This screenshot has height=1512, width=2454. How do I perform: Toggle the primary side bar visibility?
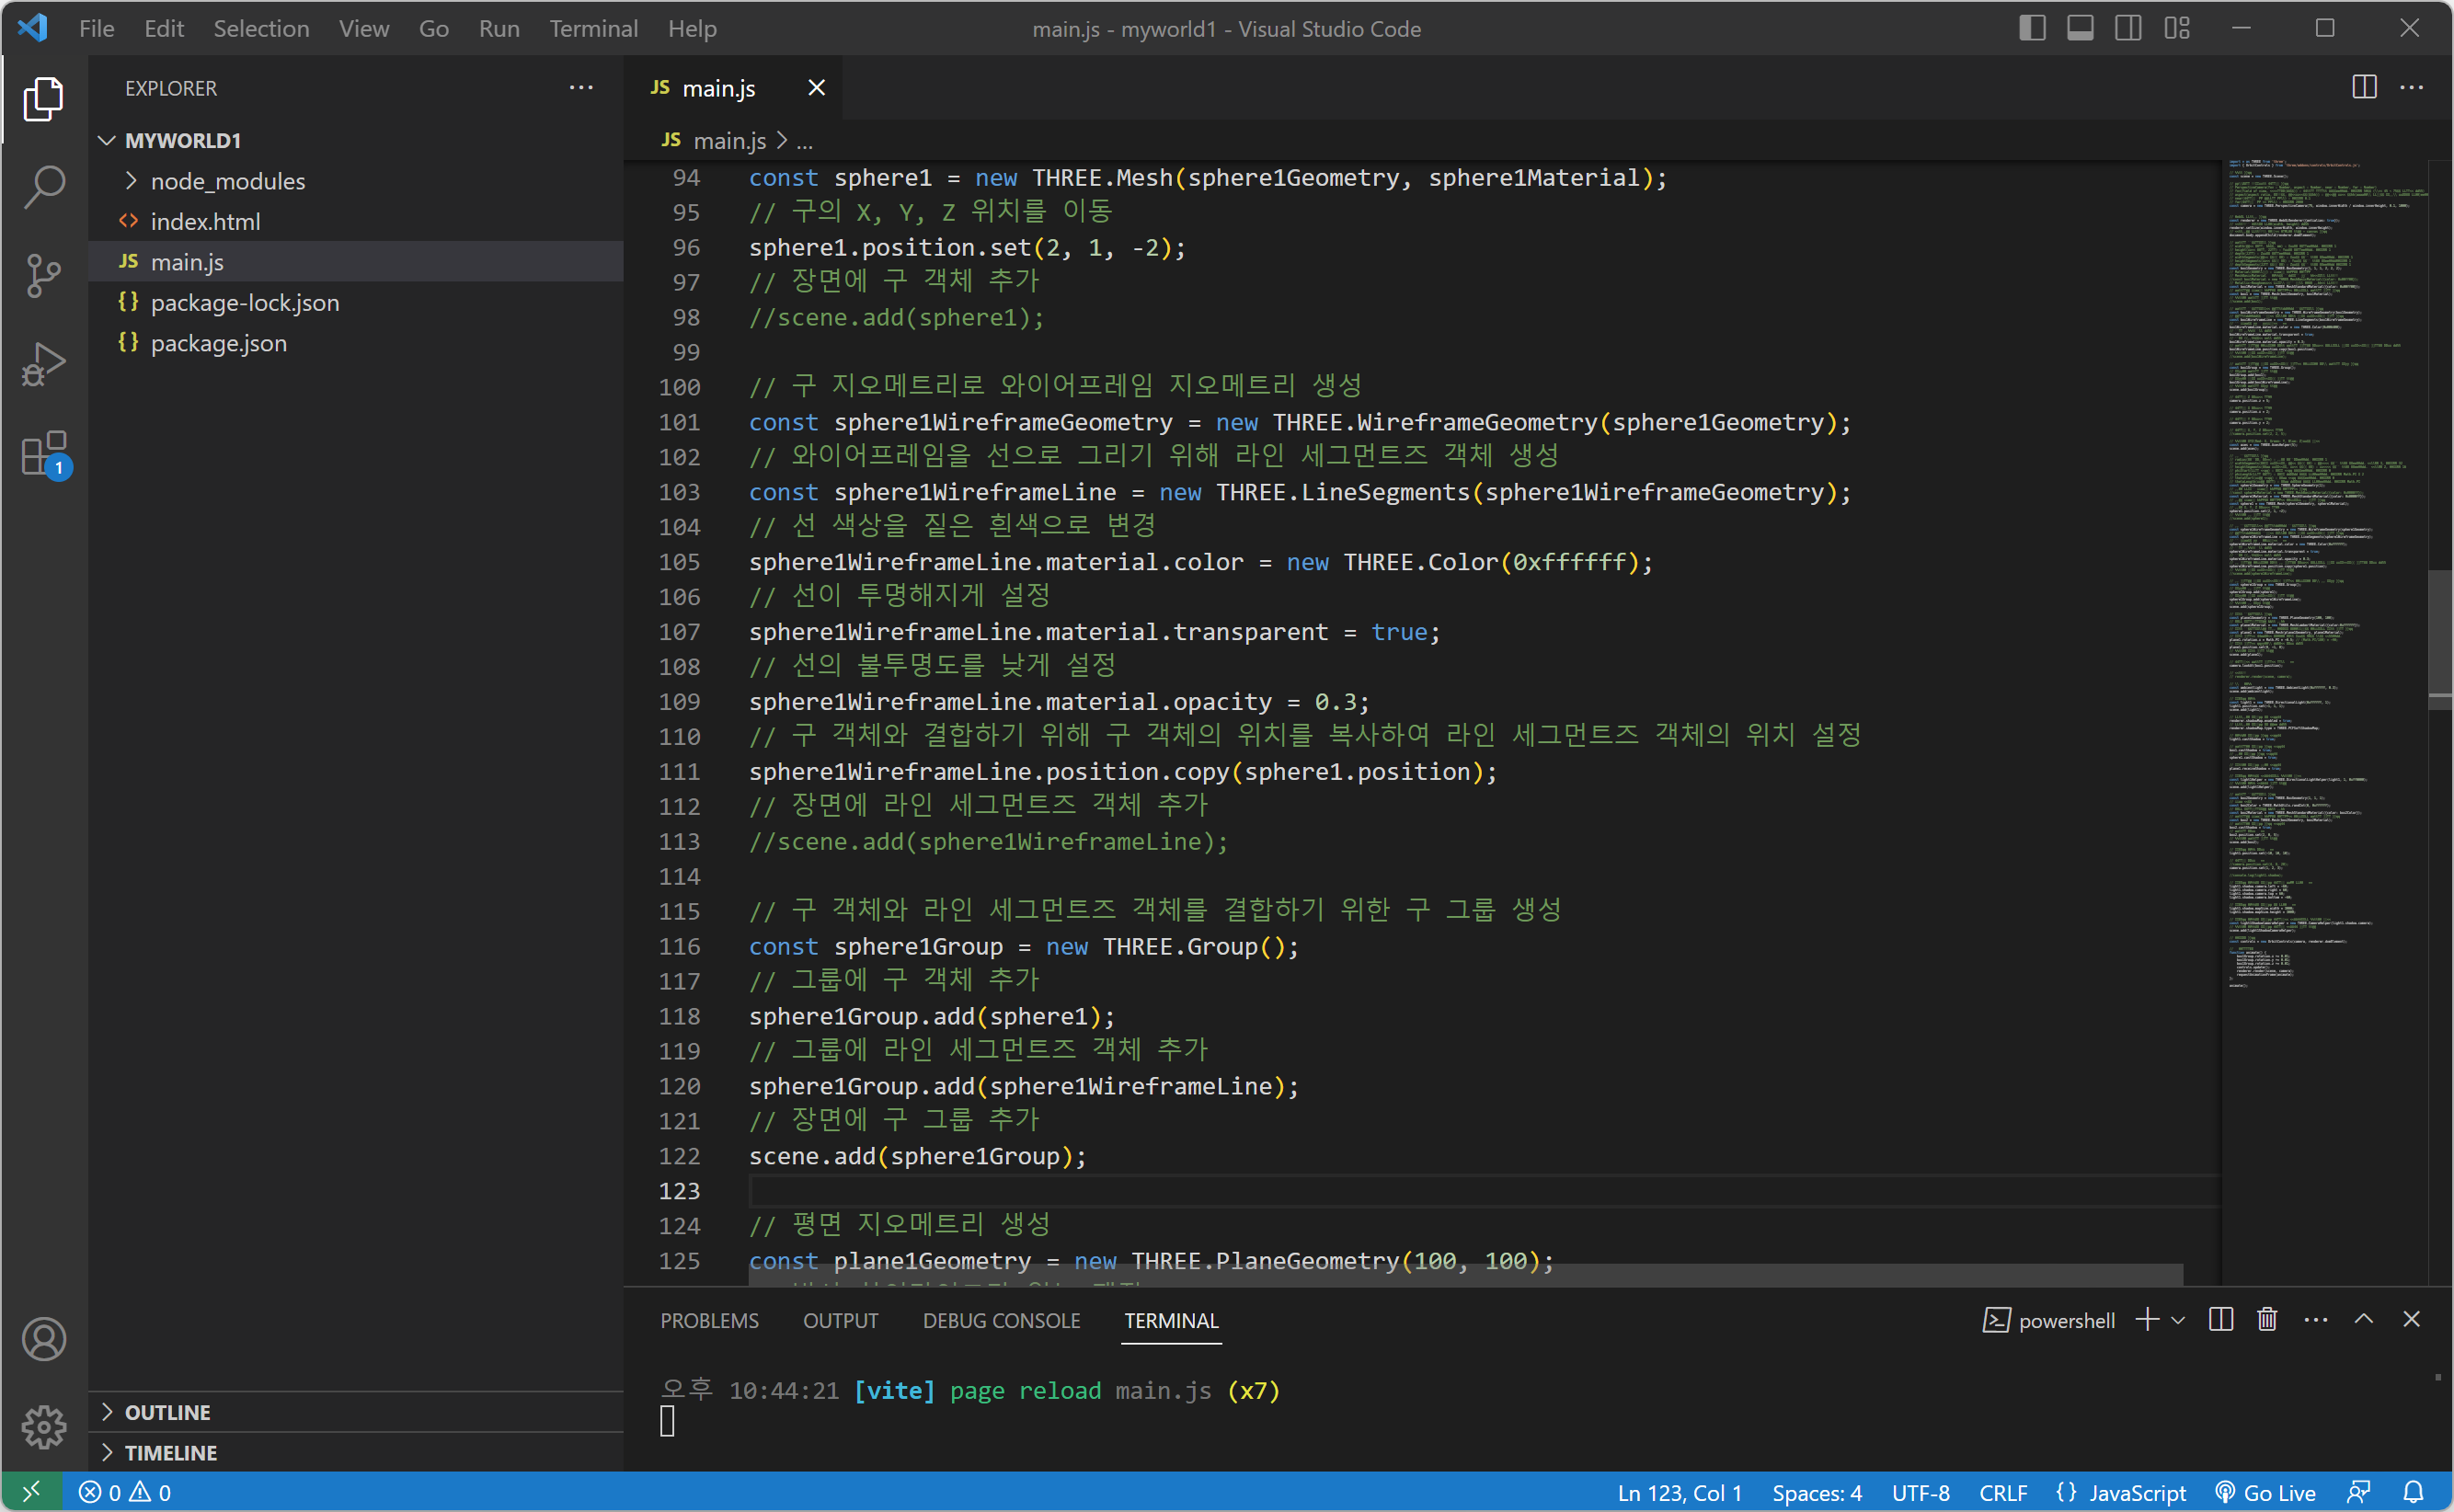2031,28
